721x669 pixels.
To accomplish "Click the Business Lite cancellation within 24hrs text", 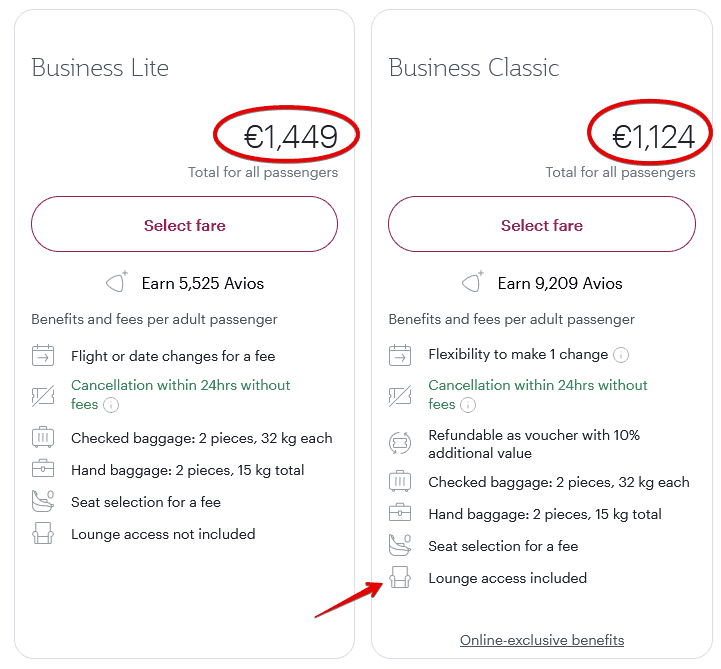I will point(180,385).
